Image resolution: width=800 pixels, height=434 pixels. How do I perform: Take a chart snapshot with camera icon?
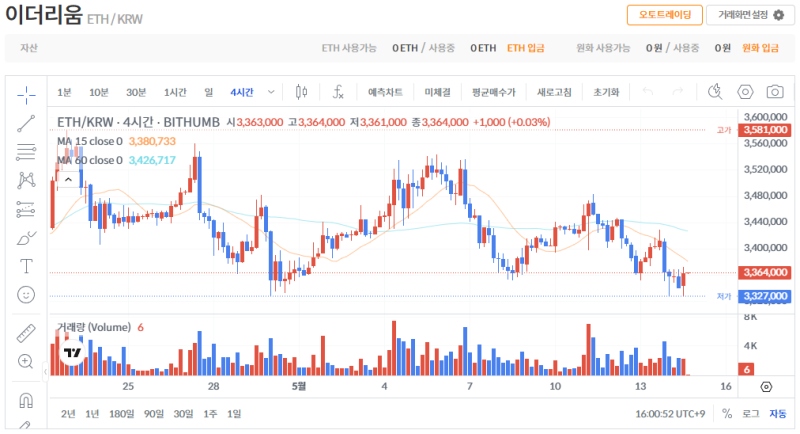pos(775,92)
